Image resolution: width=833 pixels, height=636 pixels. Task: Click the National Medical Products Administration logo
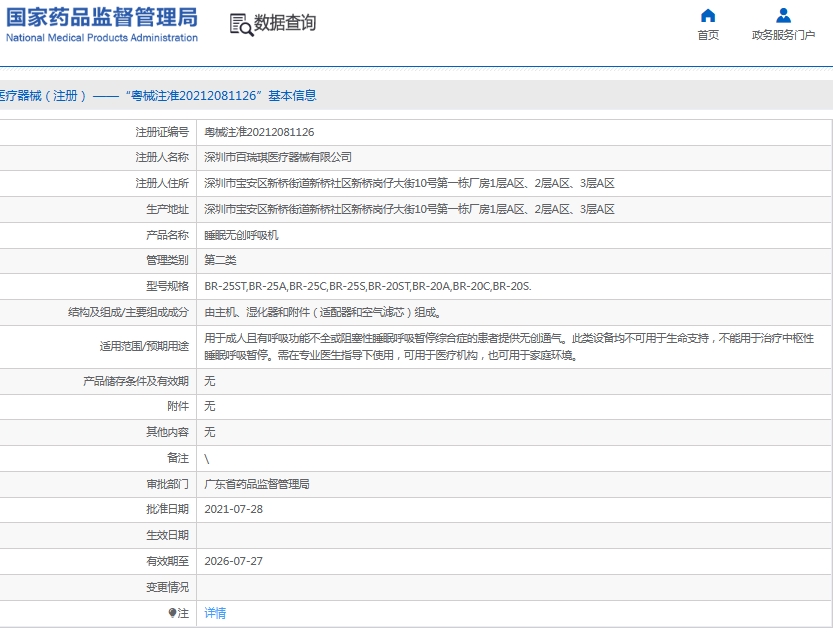pos(100,24)
